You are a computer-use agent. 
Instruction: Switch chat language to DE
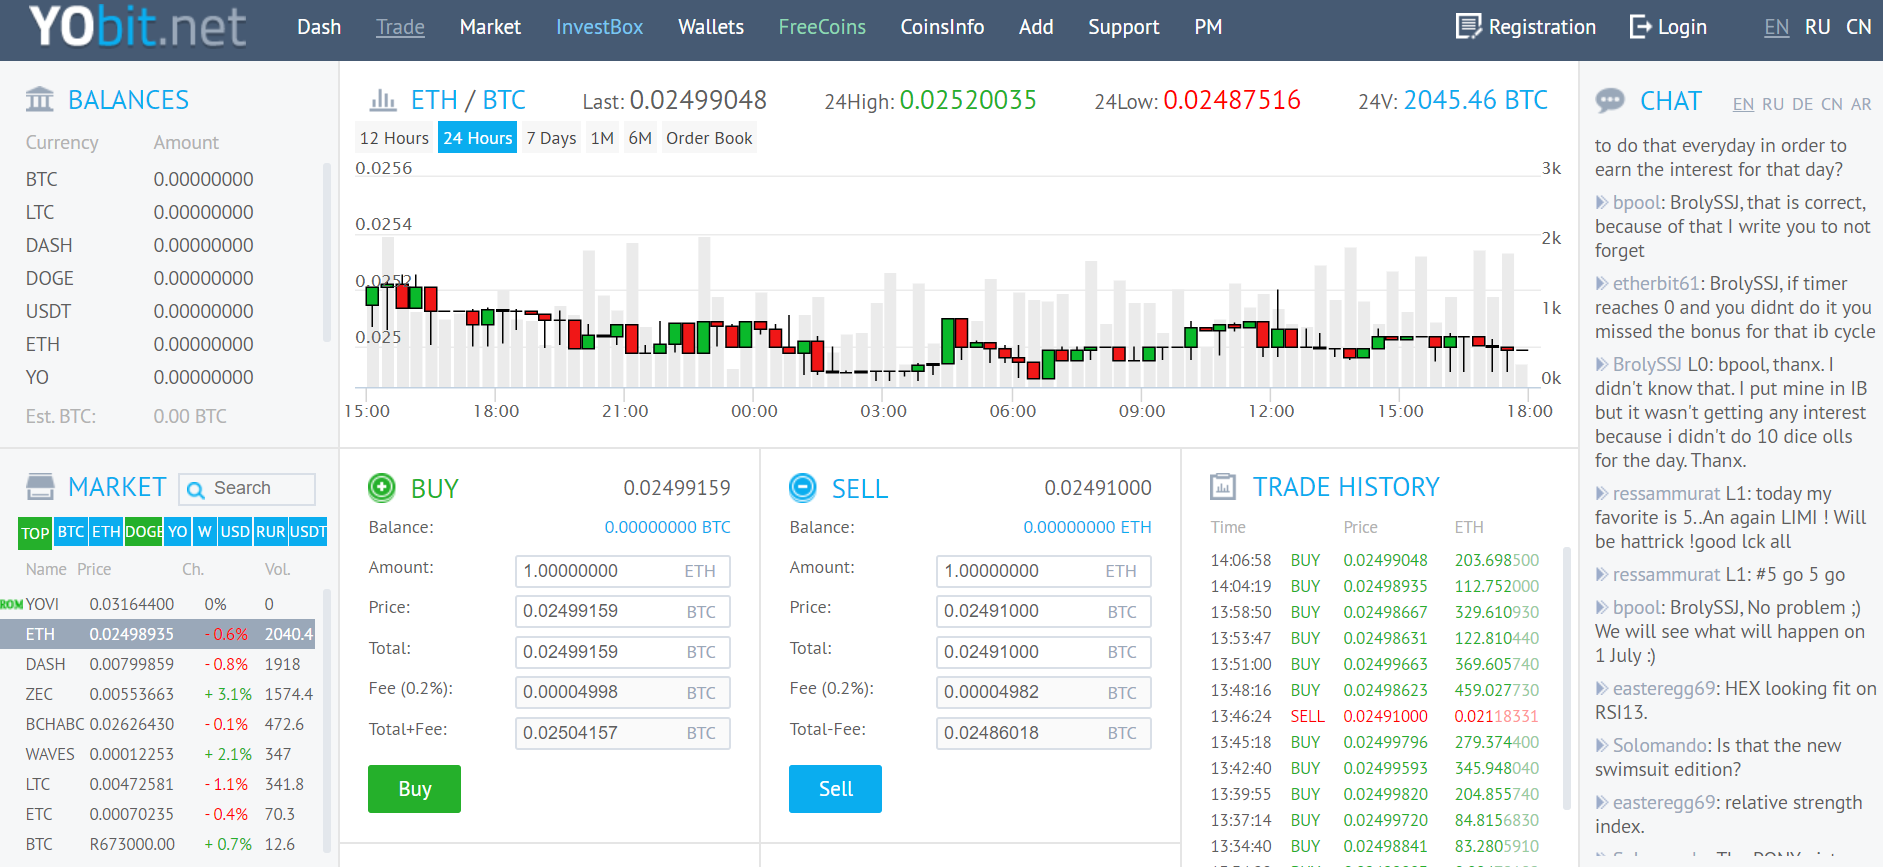(1802, 104)
